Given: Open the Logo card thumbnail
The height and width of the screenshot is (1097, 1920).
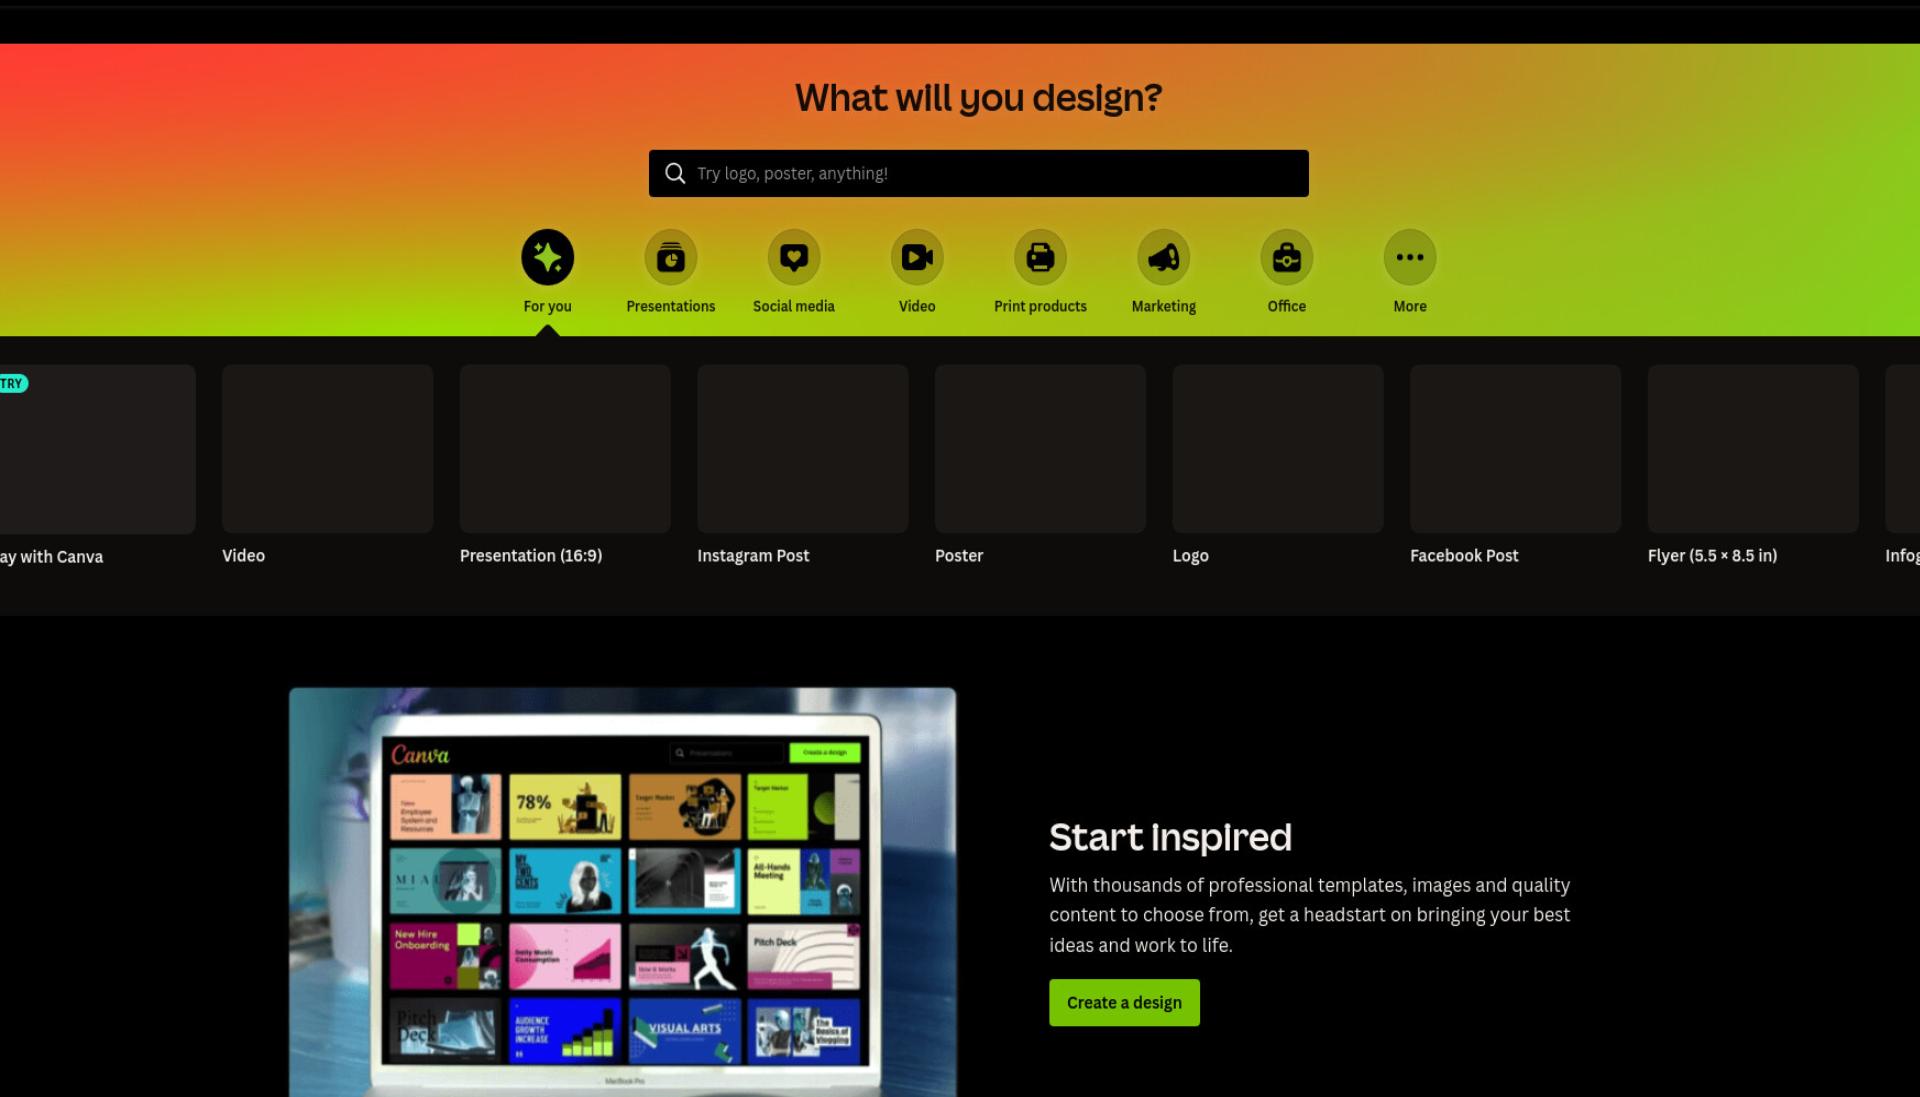Looking at the screenshot, I should point(1278,448).
